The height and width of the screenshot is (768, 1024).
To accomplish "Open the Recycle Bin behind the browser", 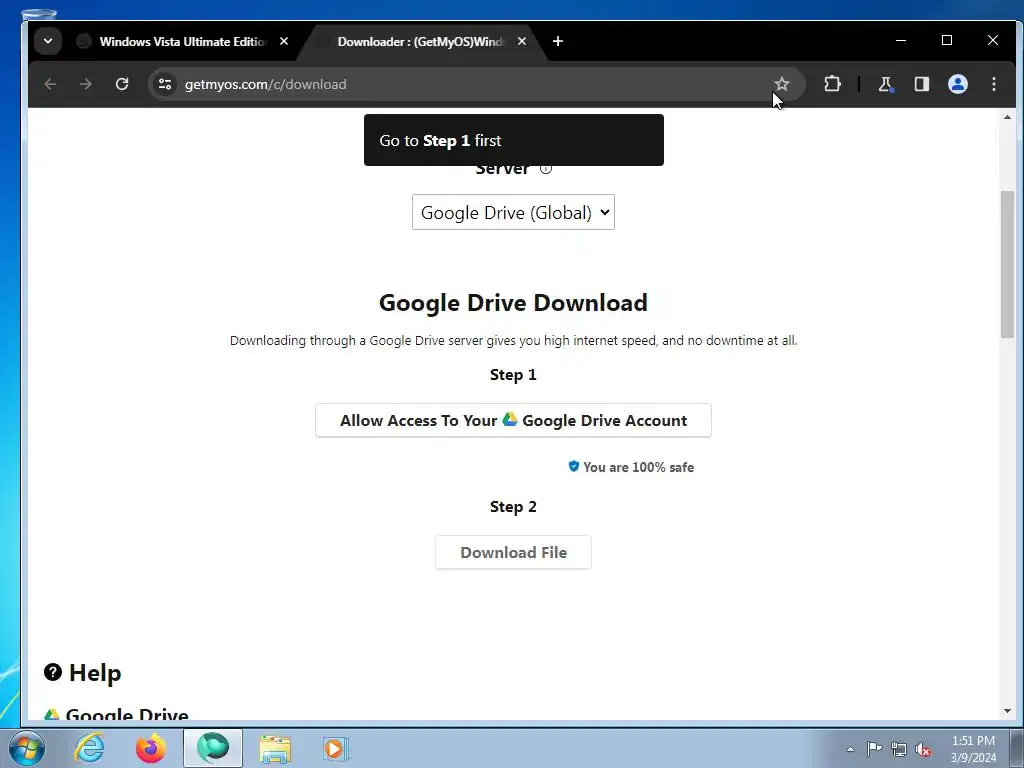I will pyautogui.click(x=39, y=14).
